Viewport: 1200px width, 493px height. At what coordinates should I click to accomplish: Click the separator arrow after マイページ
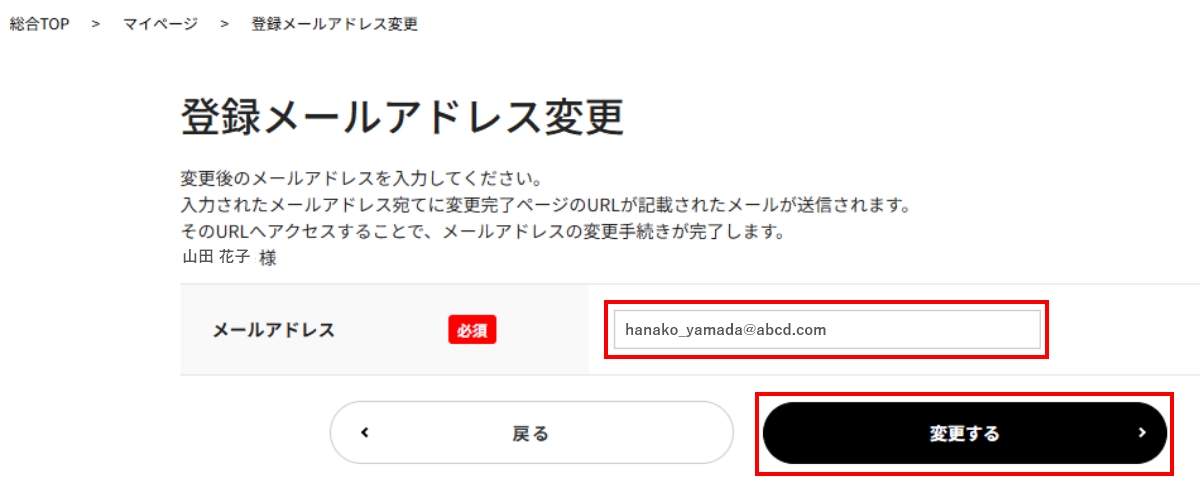(224, 24)
